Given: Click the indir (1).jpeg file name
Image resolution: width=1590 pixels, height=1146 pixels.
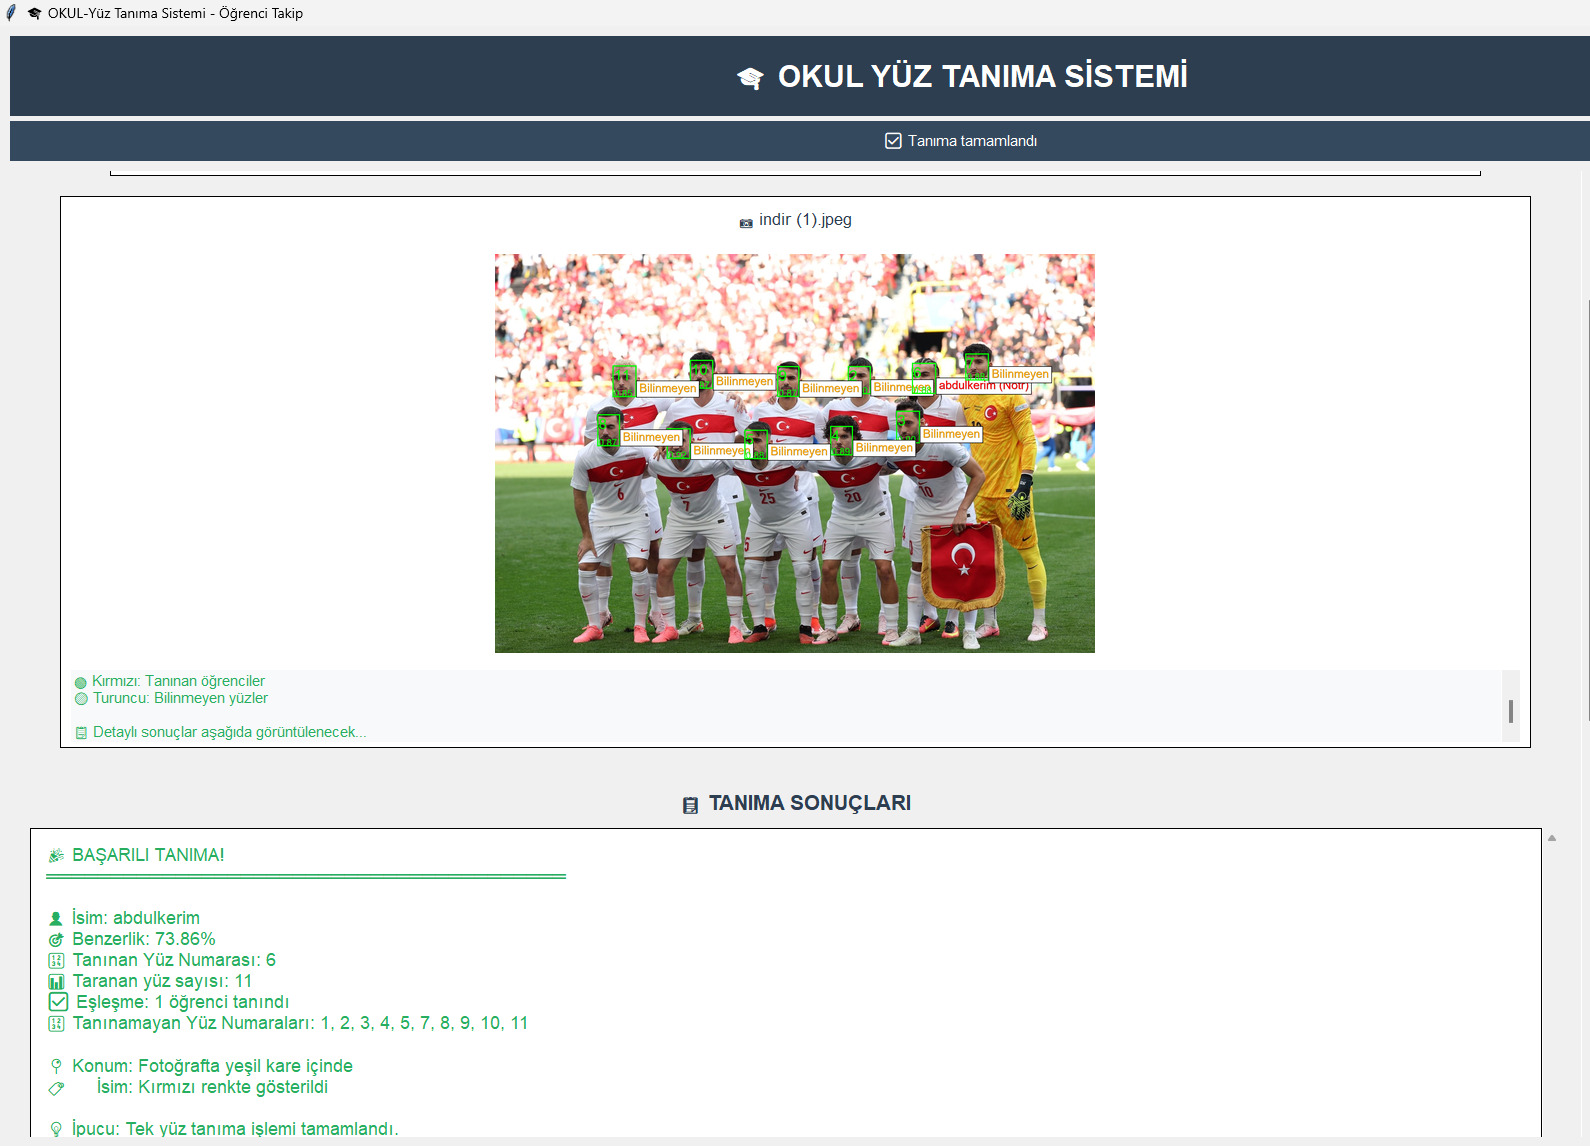Looking at the screenshot, I should [x=805, y=220].
